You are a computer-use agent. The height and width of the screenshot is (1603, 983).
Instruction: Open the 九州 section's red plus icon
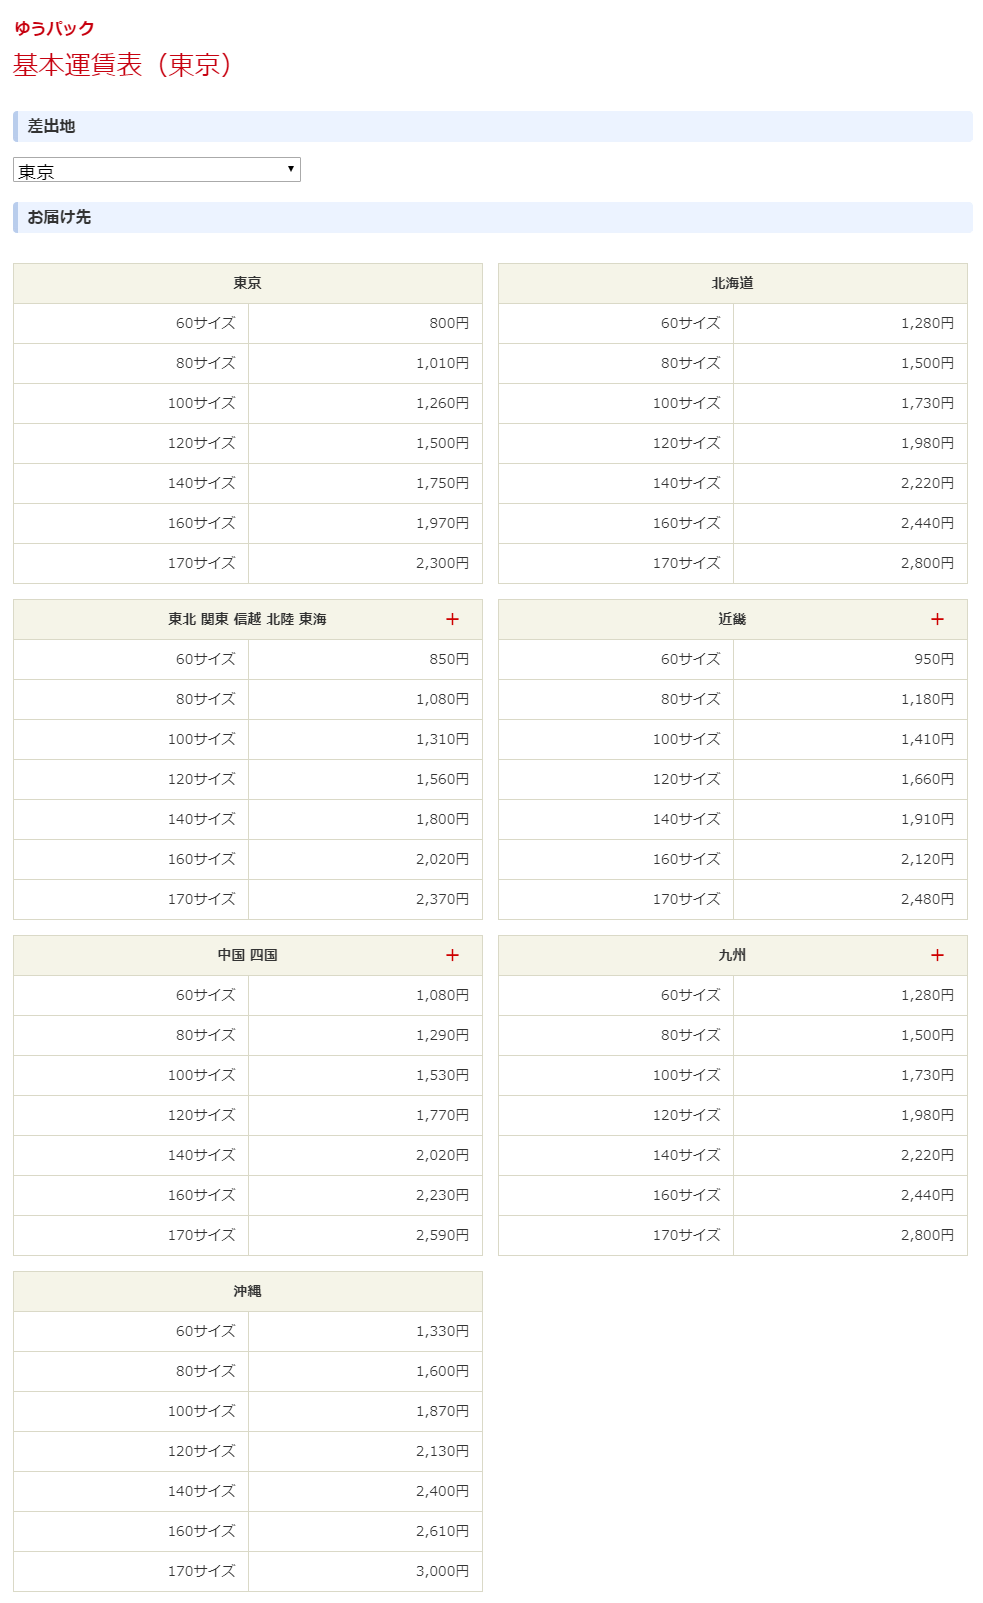point(937,955)
